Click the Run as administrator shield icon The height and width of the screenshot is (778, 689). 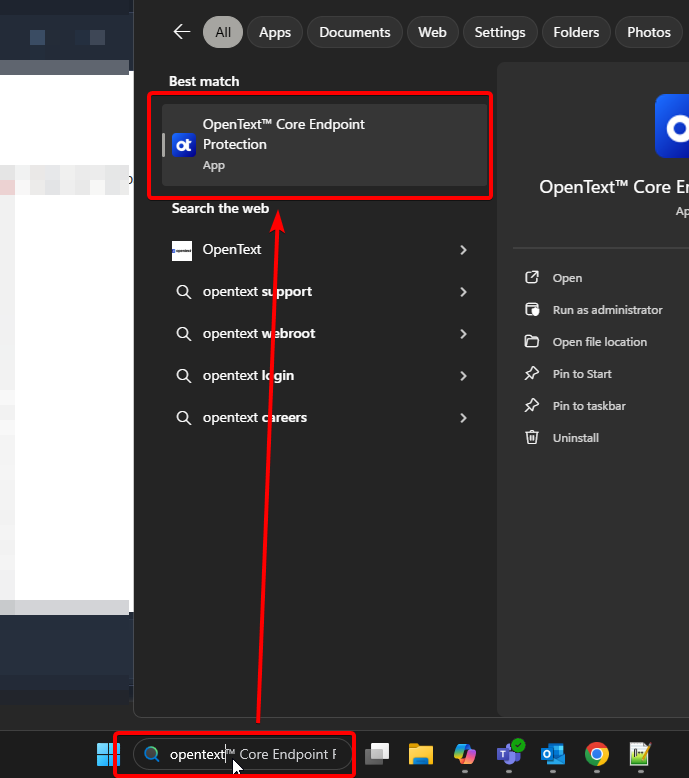(x=532, y=310)
